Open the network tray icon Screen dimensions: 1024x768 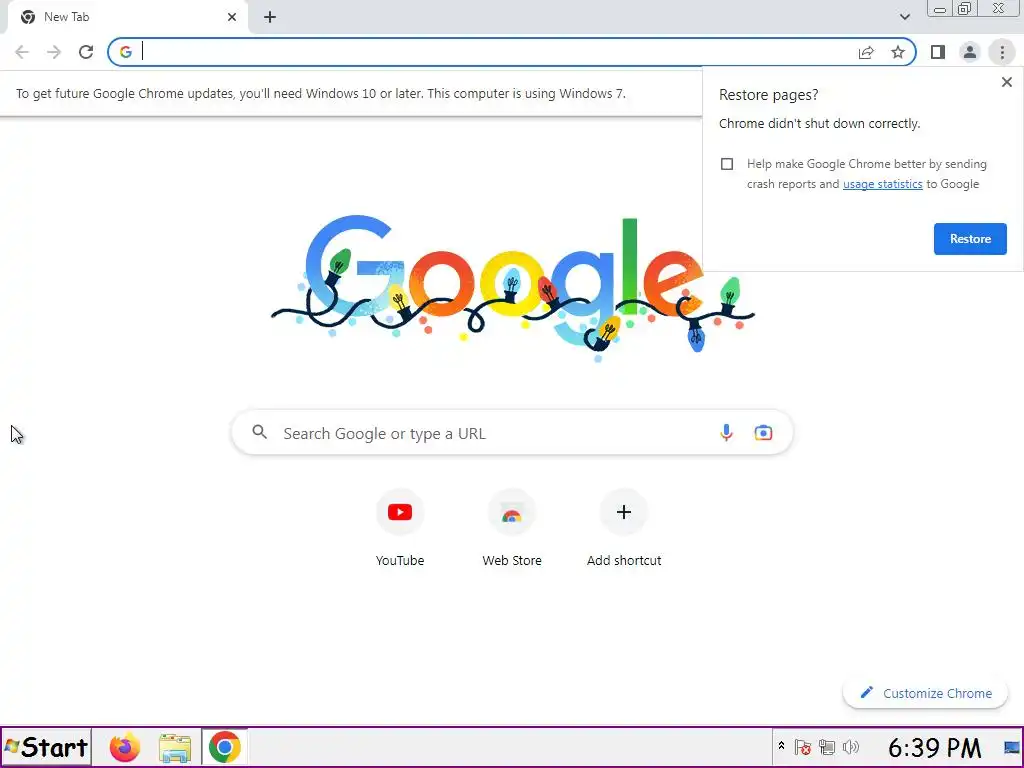827,747
